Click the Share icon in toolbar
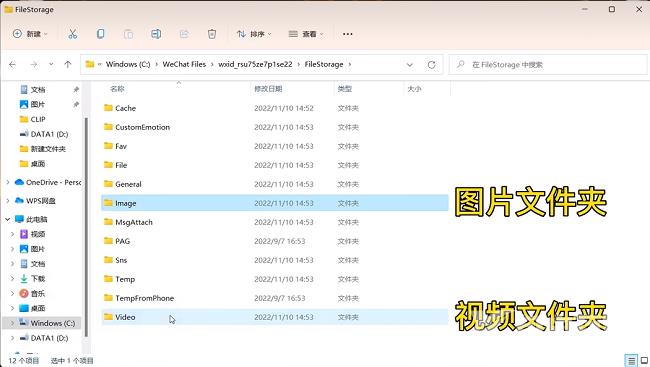The width and height of the screenshot is (650, 367). tap(184, 34)
